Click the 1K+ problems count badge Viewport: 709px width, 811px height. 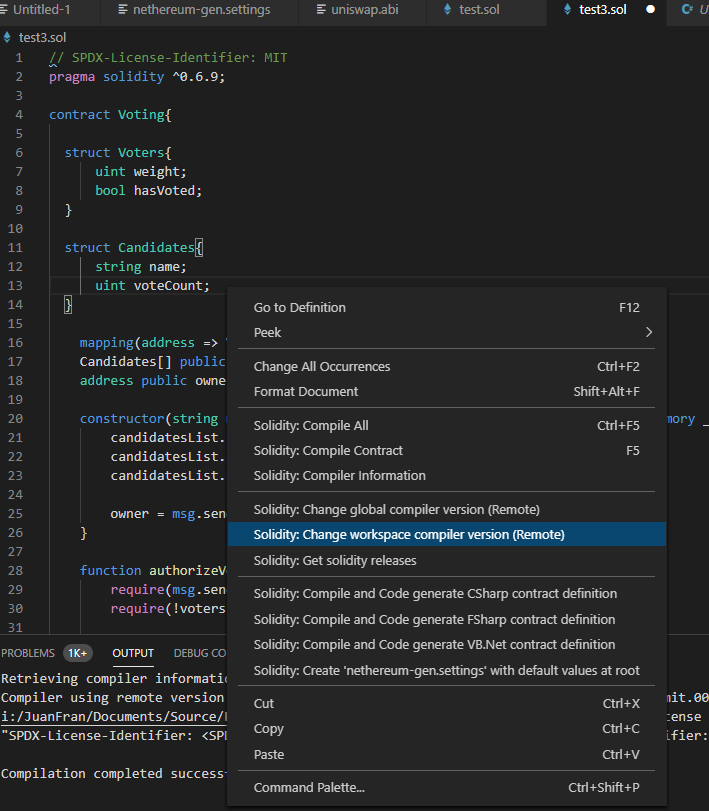77,653
